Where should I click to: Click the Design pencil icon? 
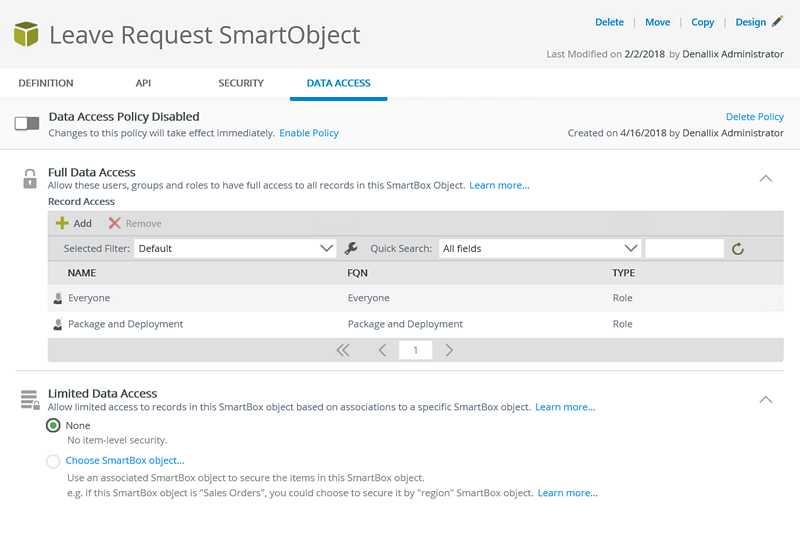coord(777,21)
